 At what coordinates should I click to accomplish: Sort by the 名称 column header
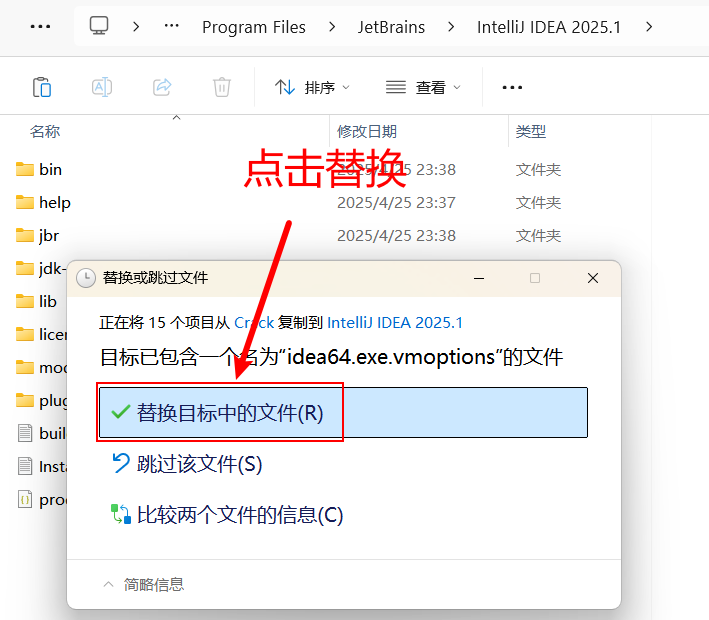point(45,132)
